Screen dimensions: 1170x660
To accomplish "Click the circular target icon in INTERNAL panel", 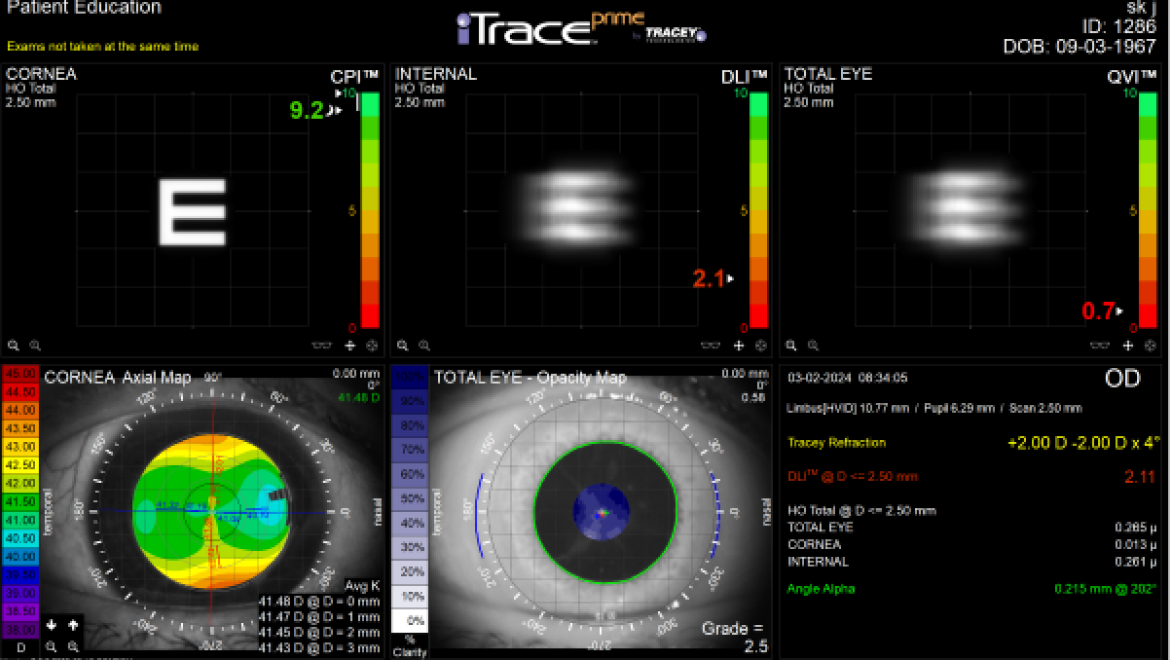I will [x=761, y=345].
